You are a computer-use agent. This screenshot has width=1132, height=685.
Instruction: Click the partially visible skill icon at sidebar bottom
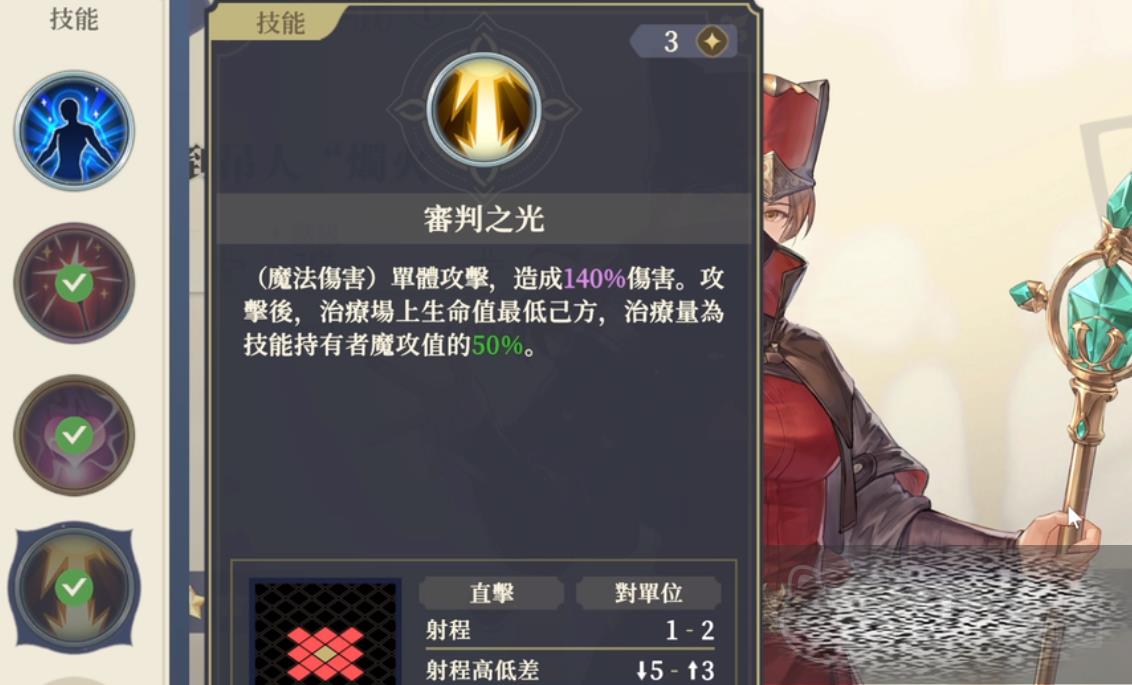(72, 681)
